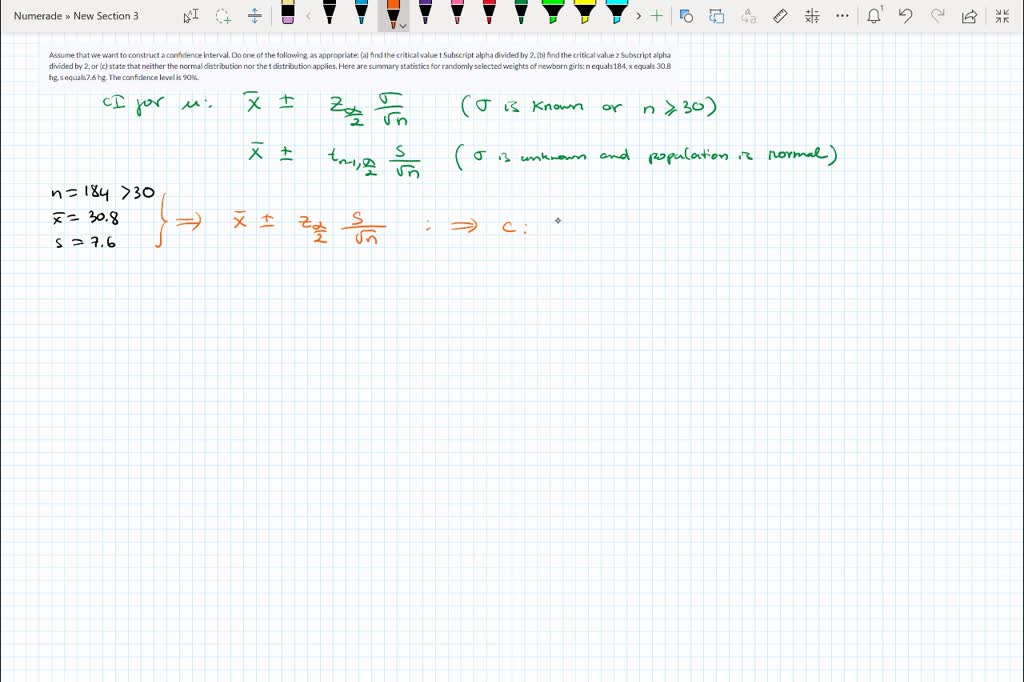Enable the pointer select mode
1024x682 pixels.
tap(188, 15)
